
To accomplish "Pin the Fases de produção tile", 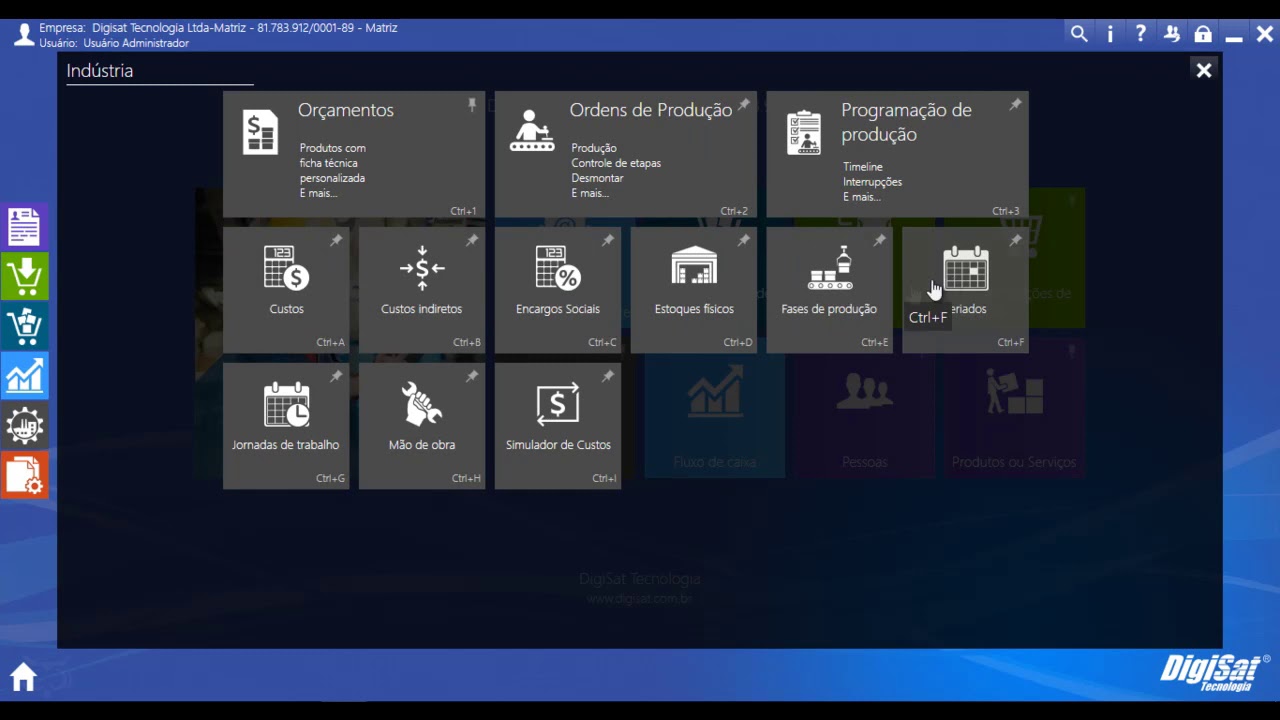I will pos(880,240).
